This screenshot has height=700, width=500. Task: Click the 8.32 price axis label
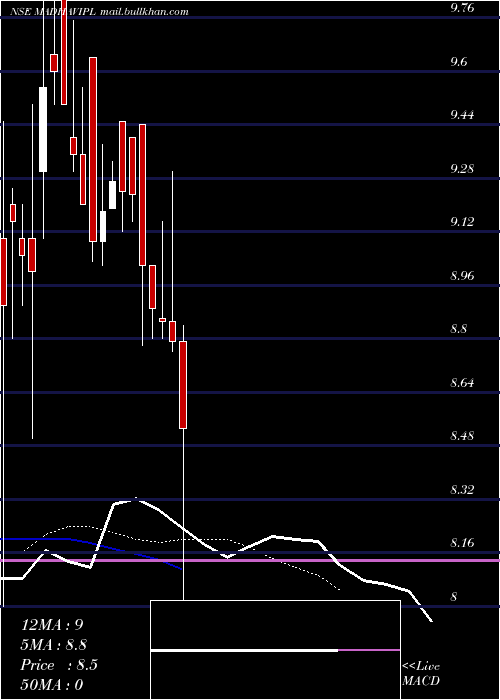(x=464, y=490)
